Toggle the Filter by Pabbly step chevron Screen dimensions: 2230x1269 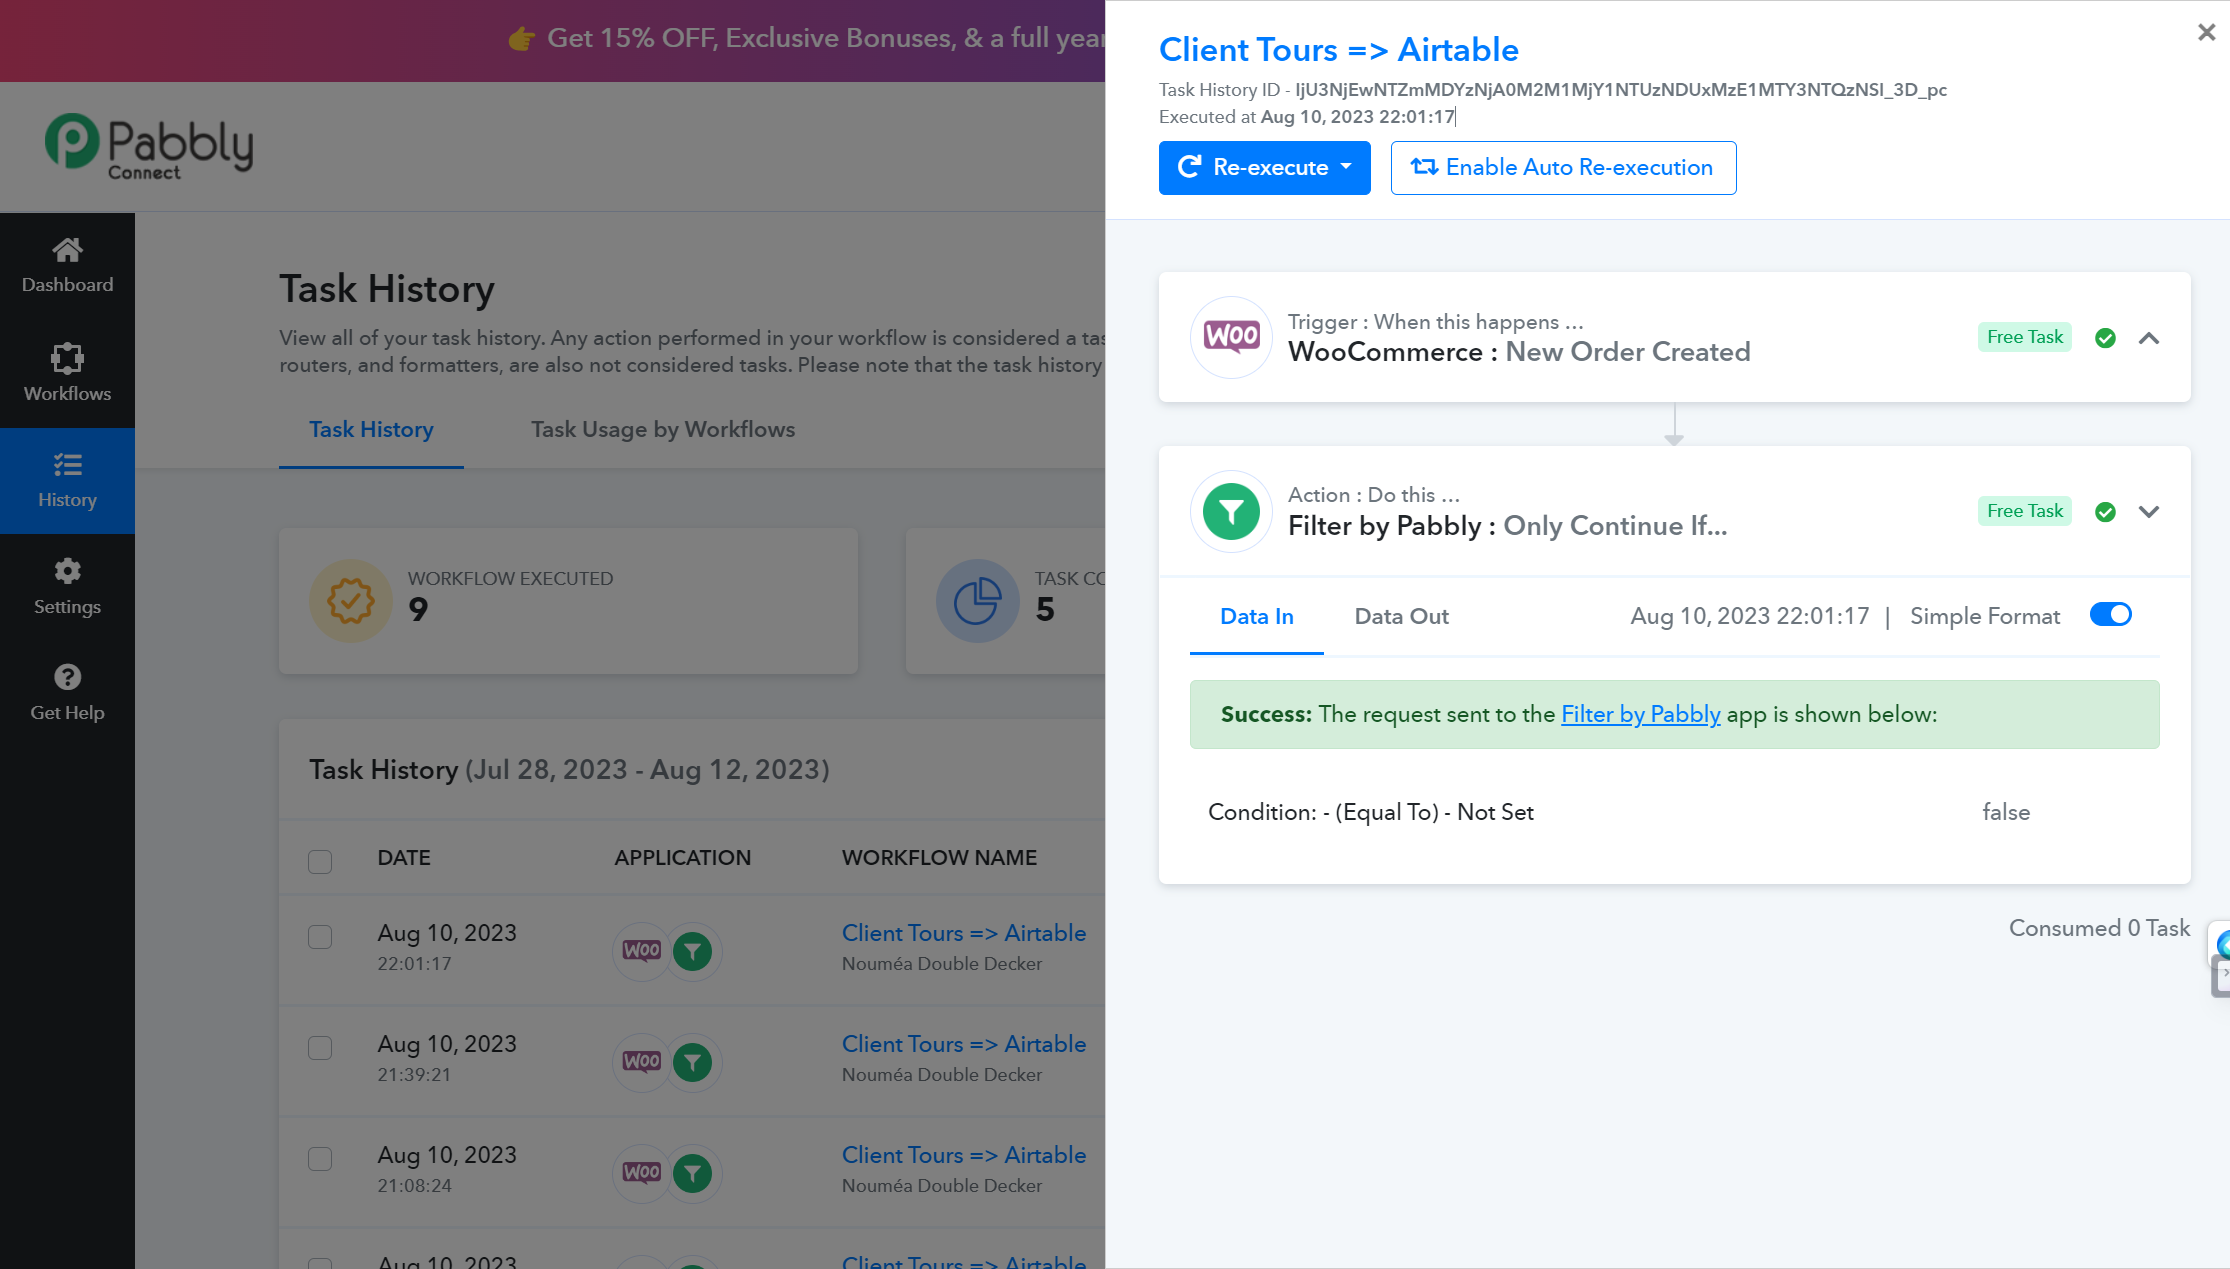click(x=2149, y=512)
